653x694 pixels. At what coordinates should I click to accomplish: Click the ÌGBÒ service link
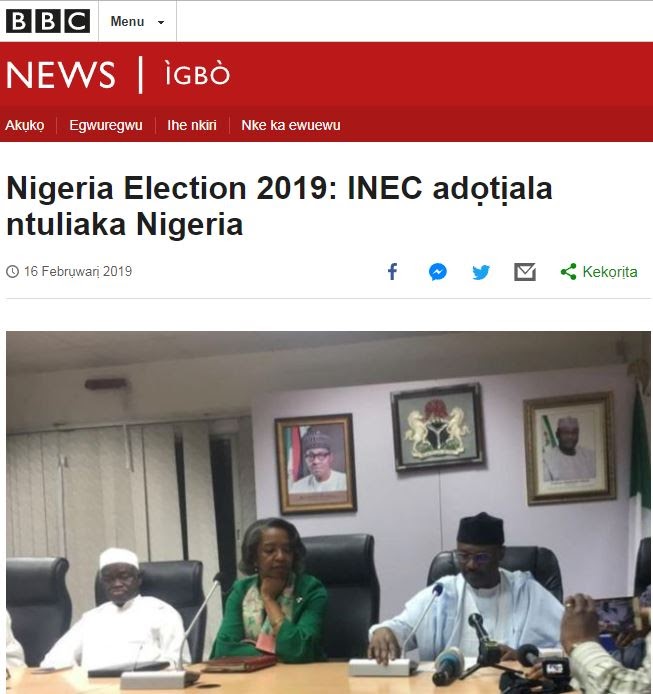(197, 74)
